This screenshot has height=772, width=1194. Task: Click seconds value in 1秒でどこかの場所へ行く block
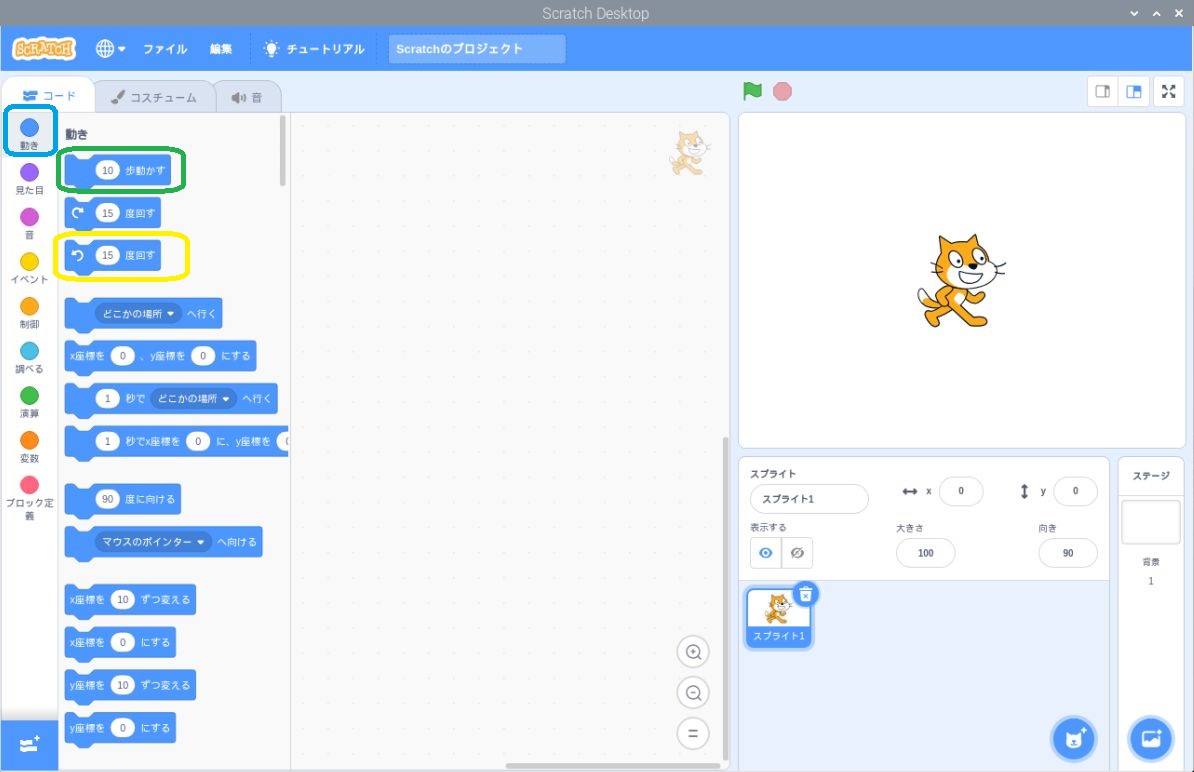[x=107, y=398]
